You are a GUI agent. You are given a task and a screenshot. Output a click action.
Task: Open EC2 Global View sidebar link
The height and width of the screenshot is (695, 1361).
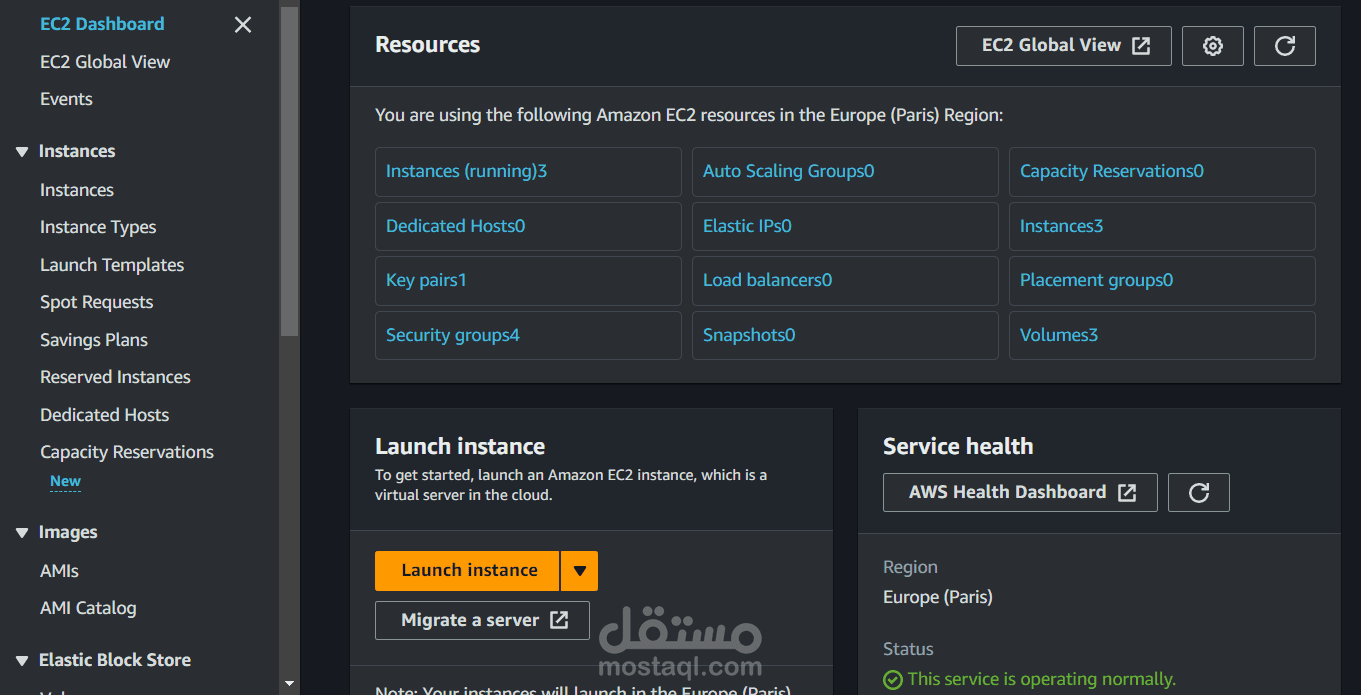pos(105,62)
